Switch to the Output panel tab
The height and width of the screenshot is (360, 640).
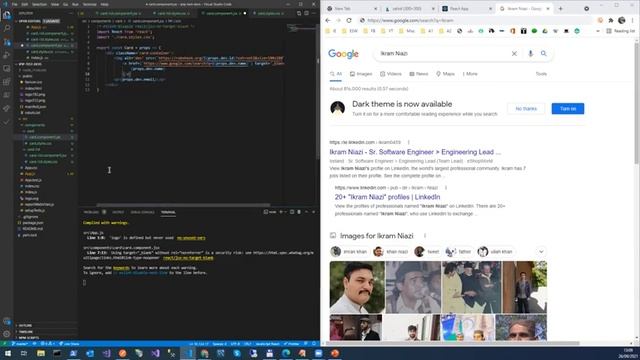point(118,212)
